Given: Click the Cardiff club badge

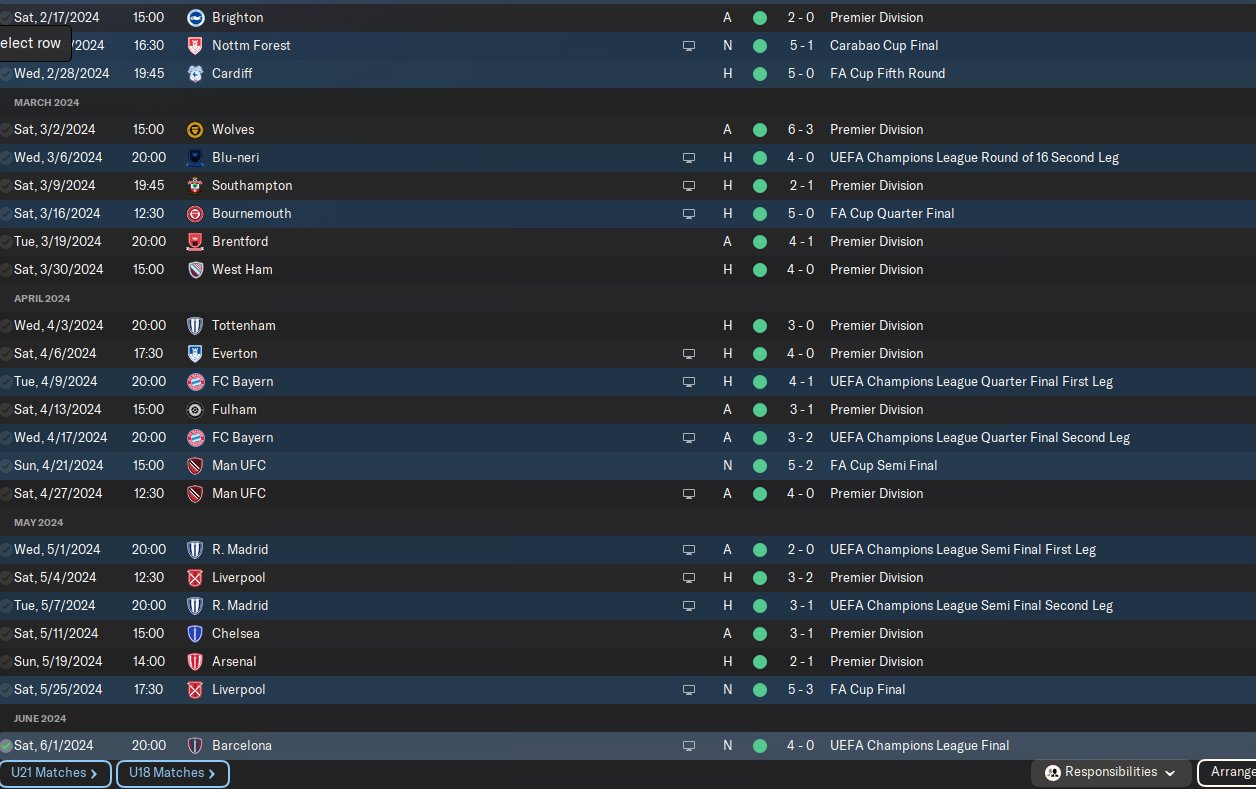Looking at the screenshot, I should (195, 73).
